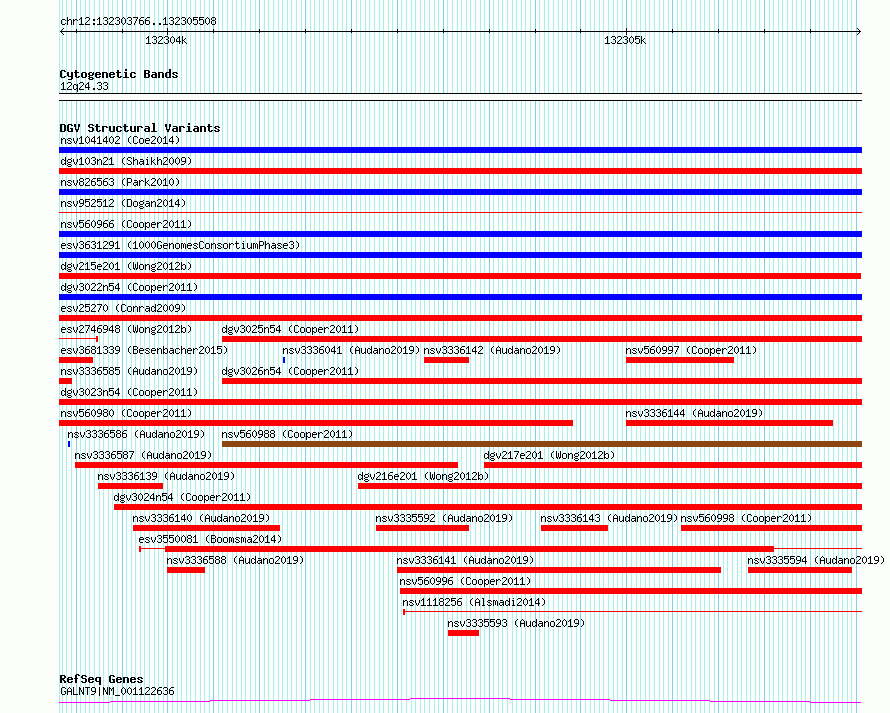This screenshot has width=890, height=713.
Task: Select nsv3336144 (Audano2019) label
Action: click(694, 413)
